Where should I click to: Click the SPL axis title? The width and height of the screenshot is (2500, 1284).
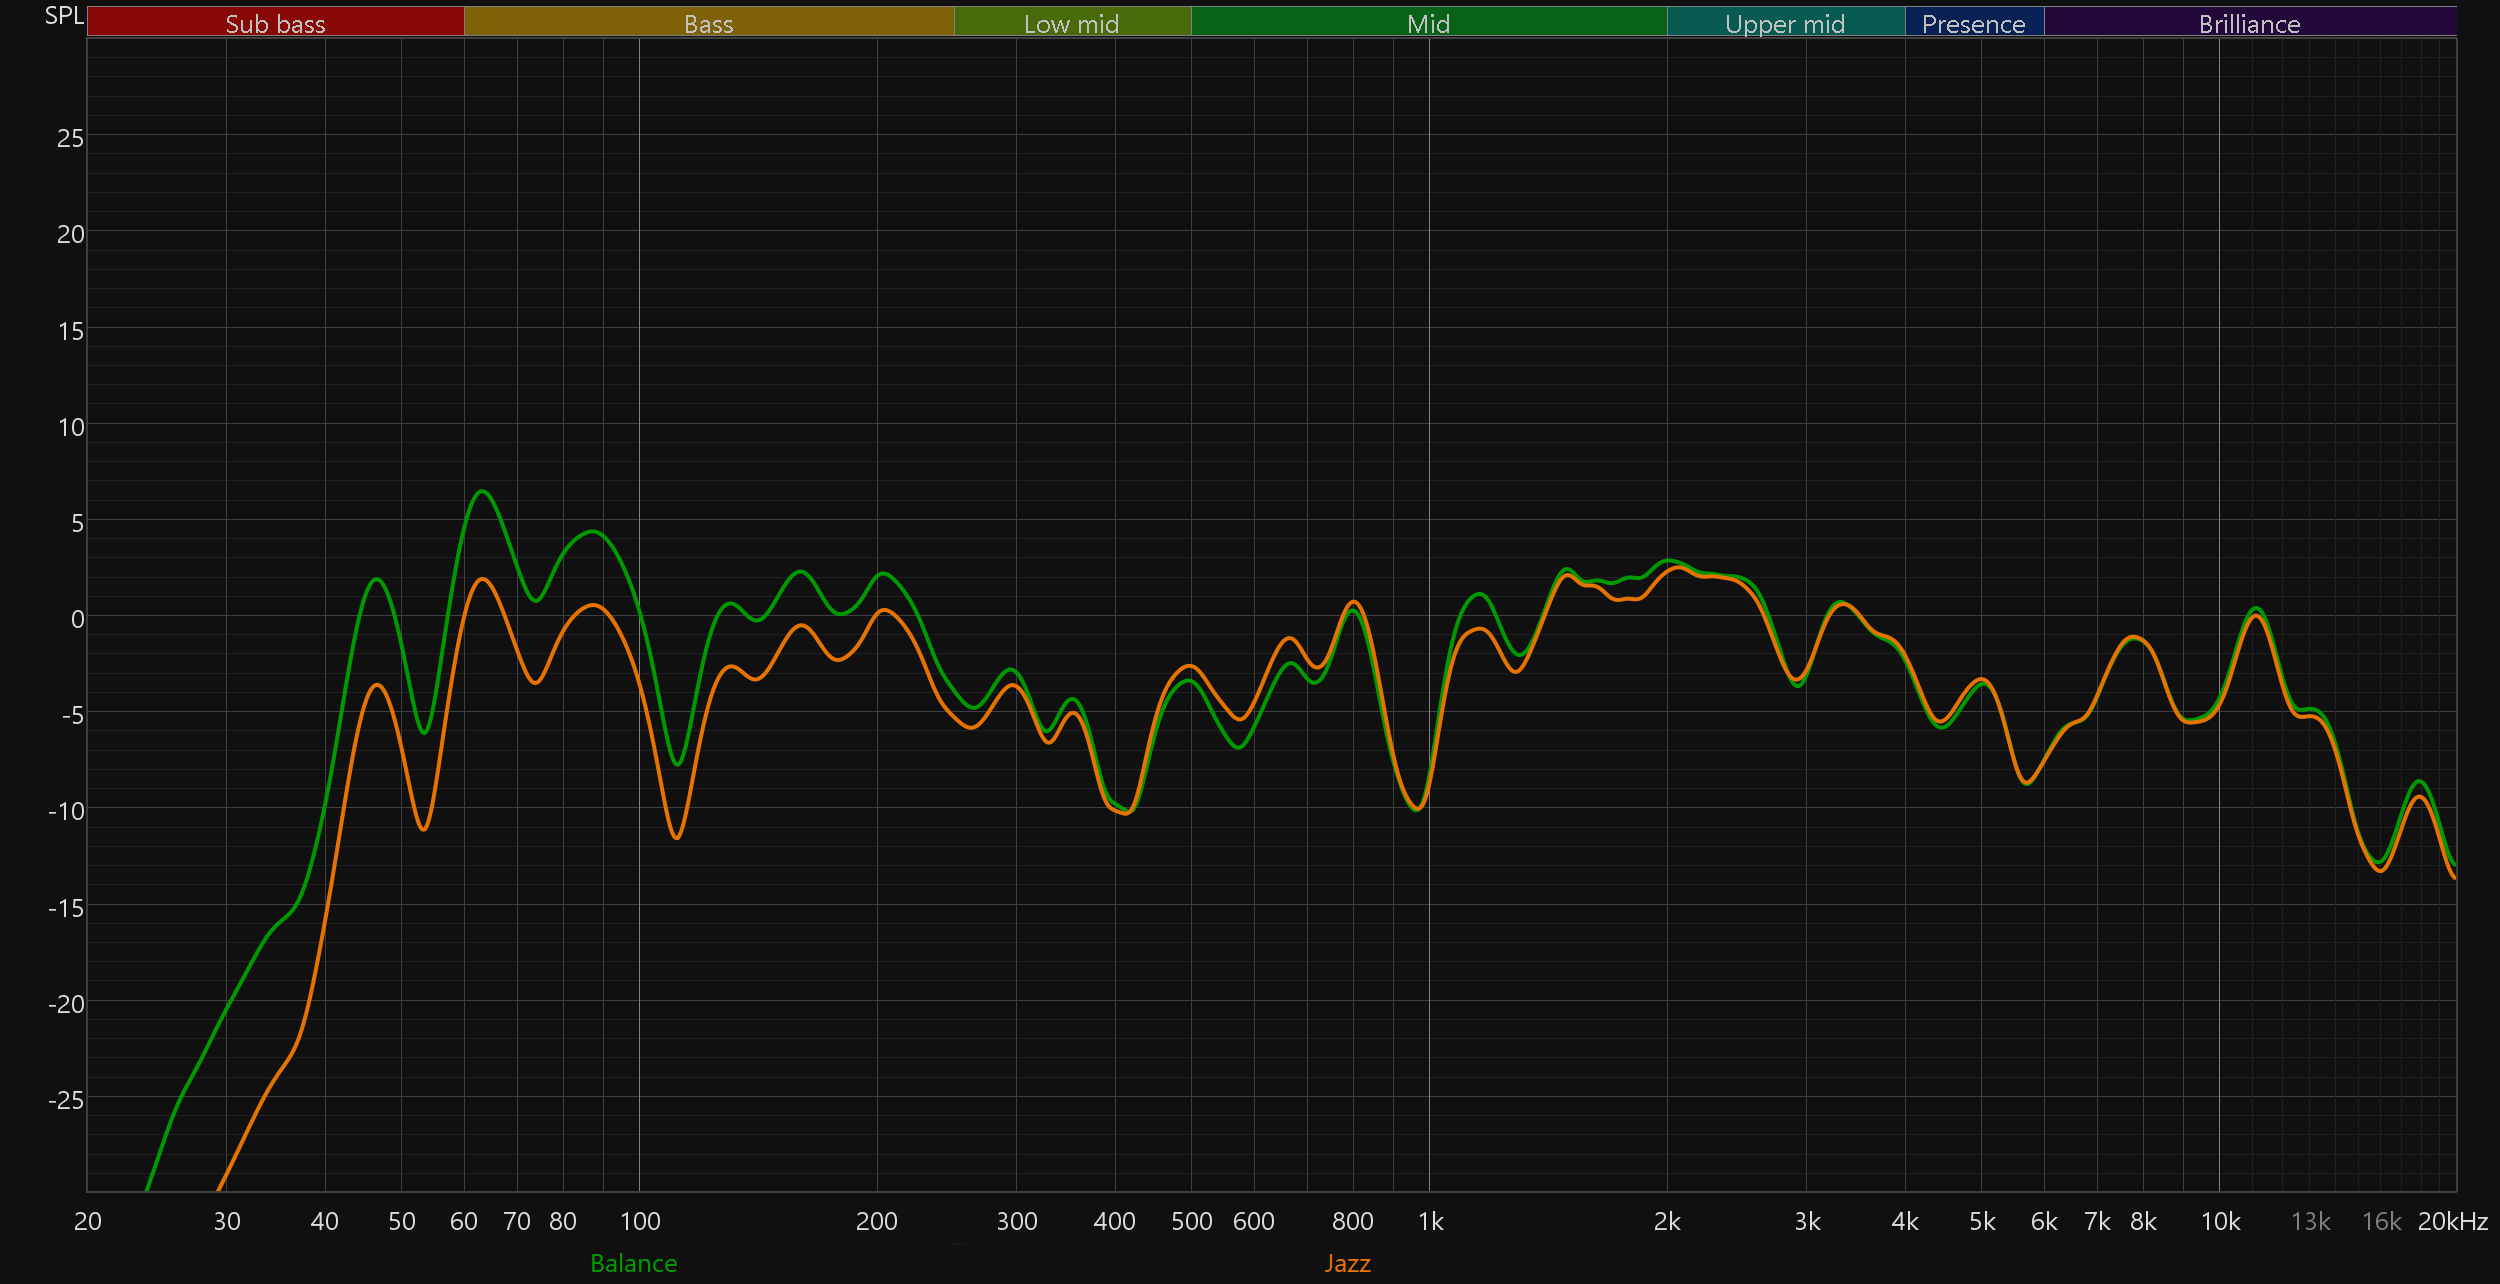[x=64, y=15]
